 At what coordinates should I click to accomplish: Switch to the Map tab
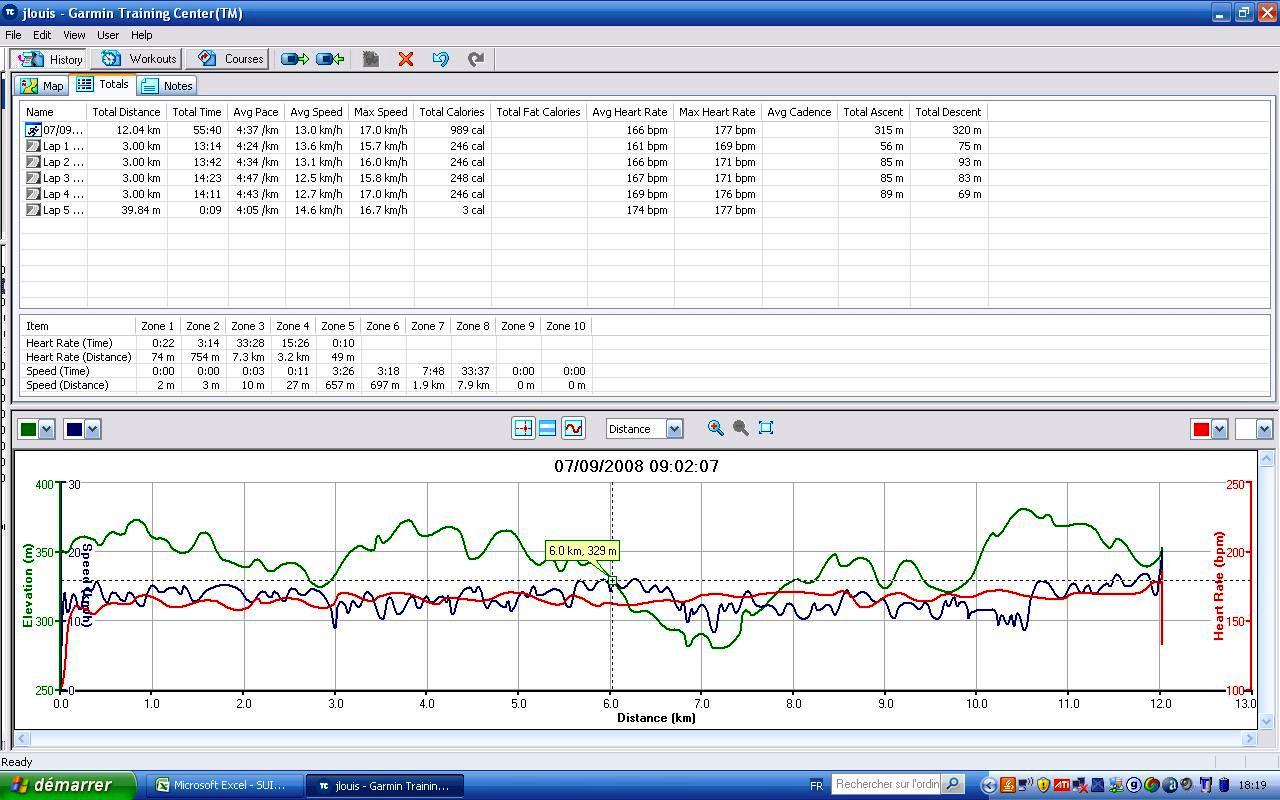pyautogui.click(x=42, y=86)
